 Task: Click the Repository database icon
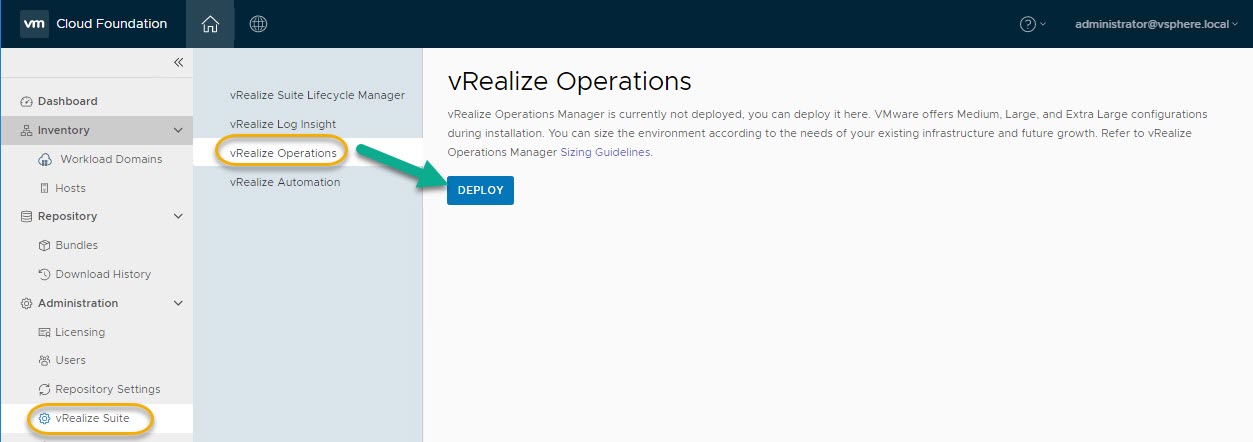[x=27, y=216]
